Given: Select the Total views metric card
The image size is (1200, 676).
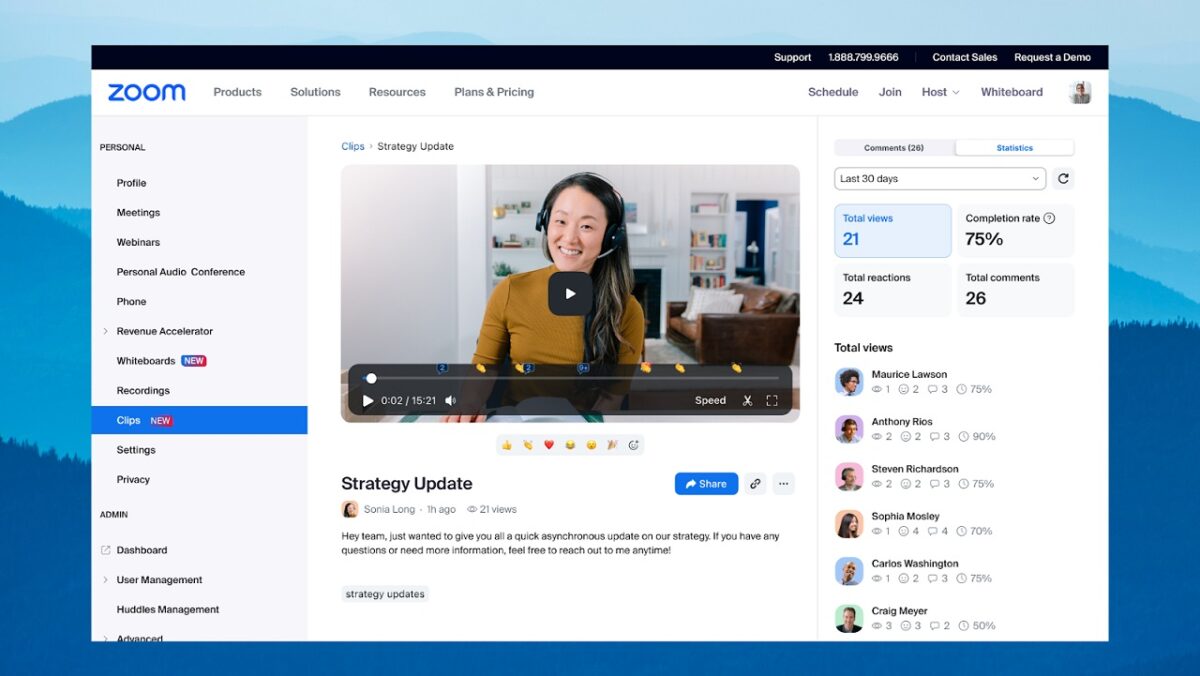Looking at the screenshot, I should [x=892, y=230].
